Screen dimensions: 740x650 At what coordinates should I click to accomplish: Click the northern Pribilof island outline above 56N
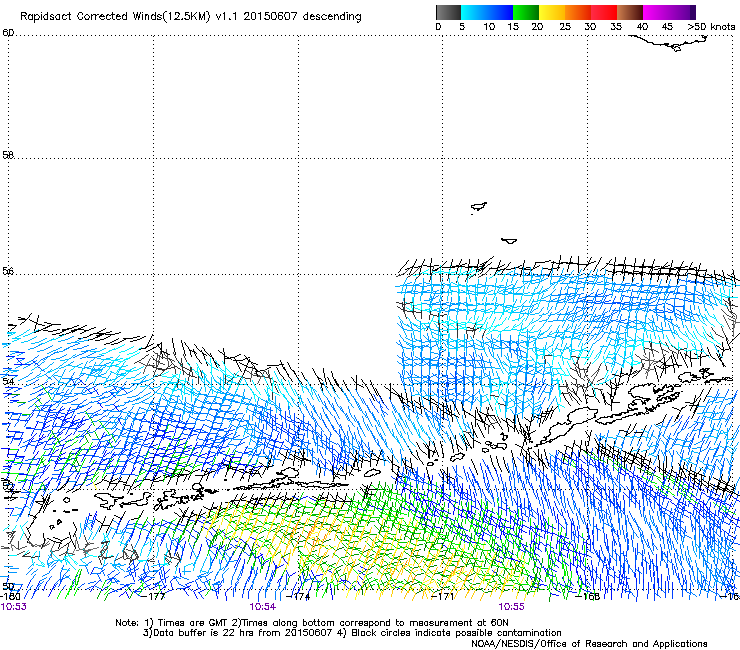(479, 207)
